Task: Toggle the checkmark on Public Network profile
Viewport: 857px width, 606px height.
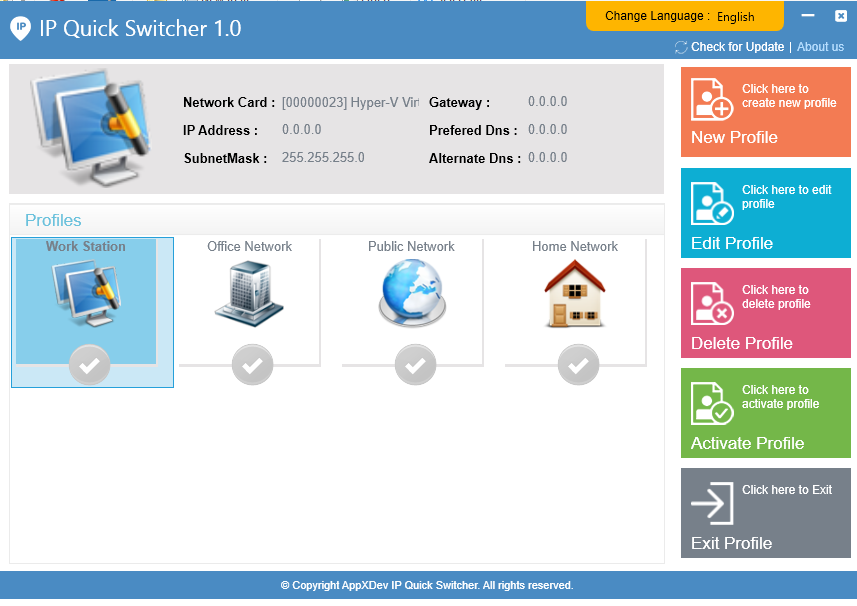Action: click(x=415, y=365)
